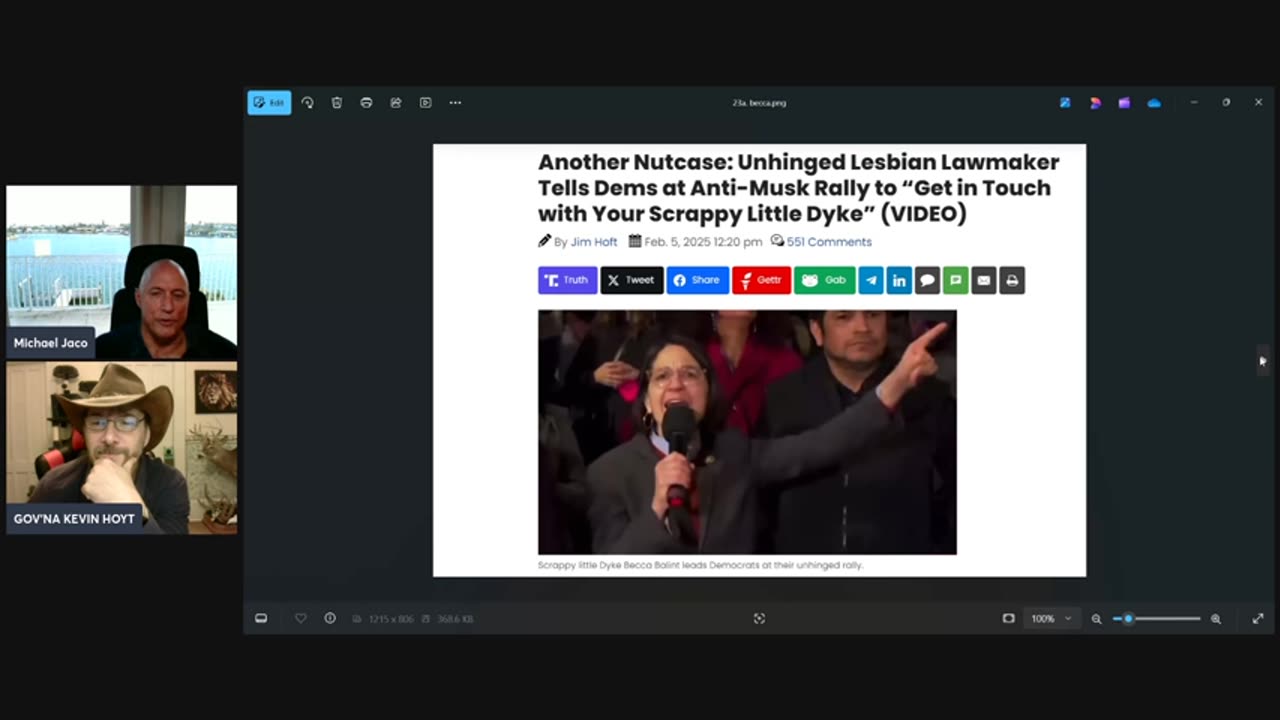Close the Photos window
This screenshot has width=1280, height=720.
point(1258,102)
